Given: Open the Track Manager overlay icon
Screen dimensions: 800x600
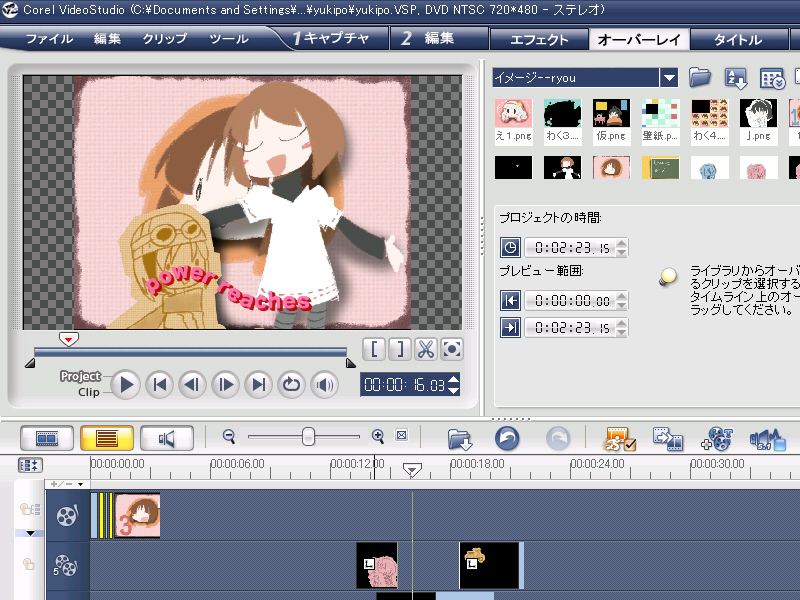Looking at the screenshot, I should [717, 439].
